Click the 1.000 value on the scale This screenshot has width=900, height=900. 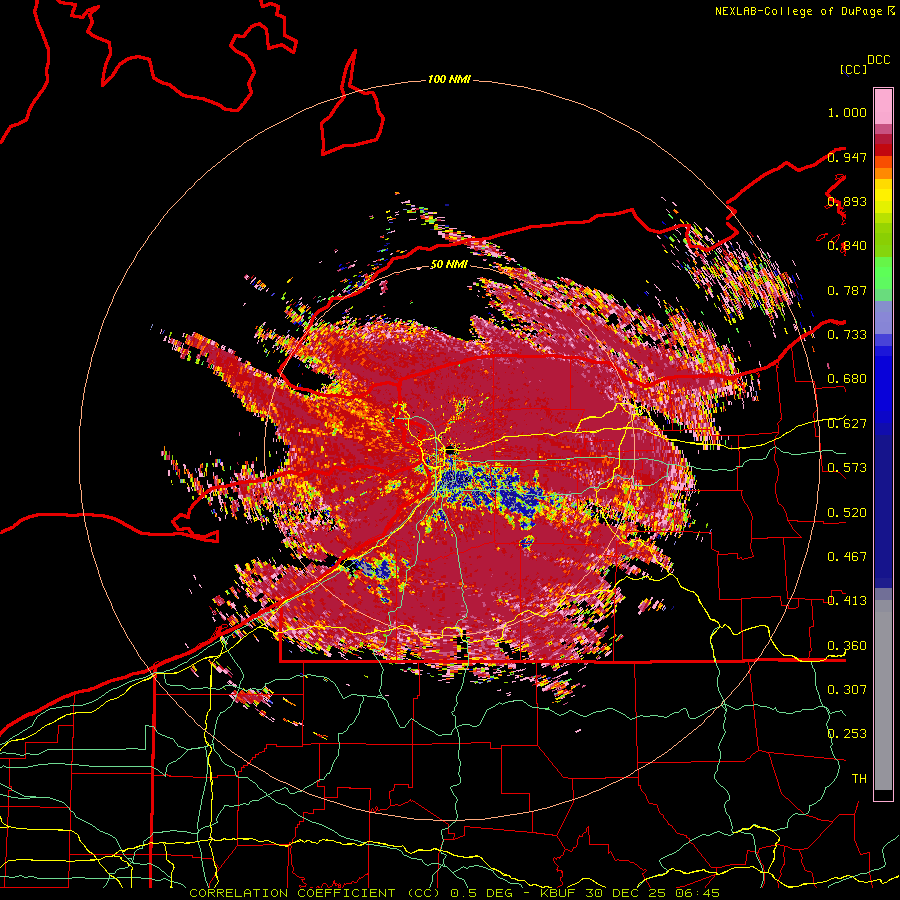coord(847,113)
